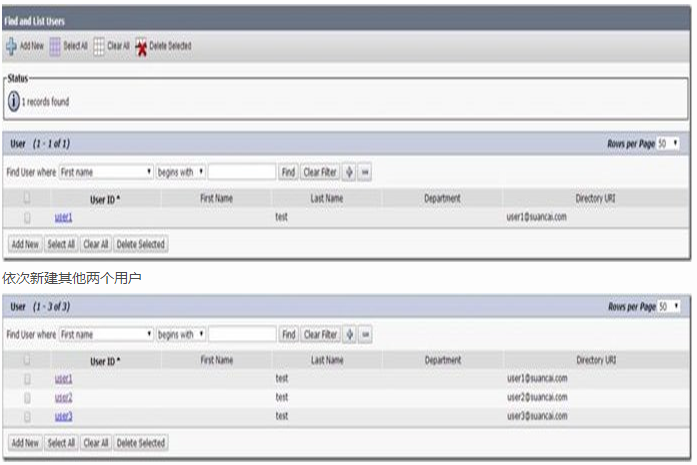Tick the user1 checkbox in the 1 - 1 of 1 list

pyautogui.click(x=27, y=217)
